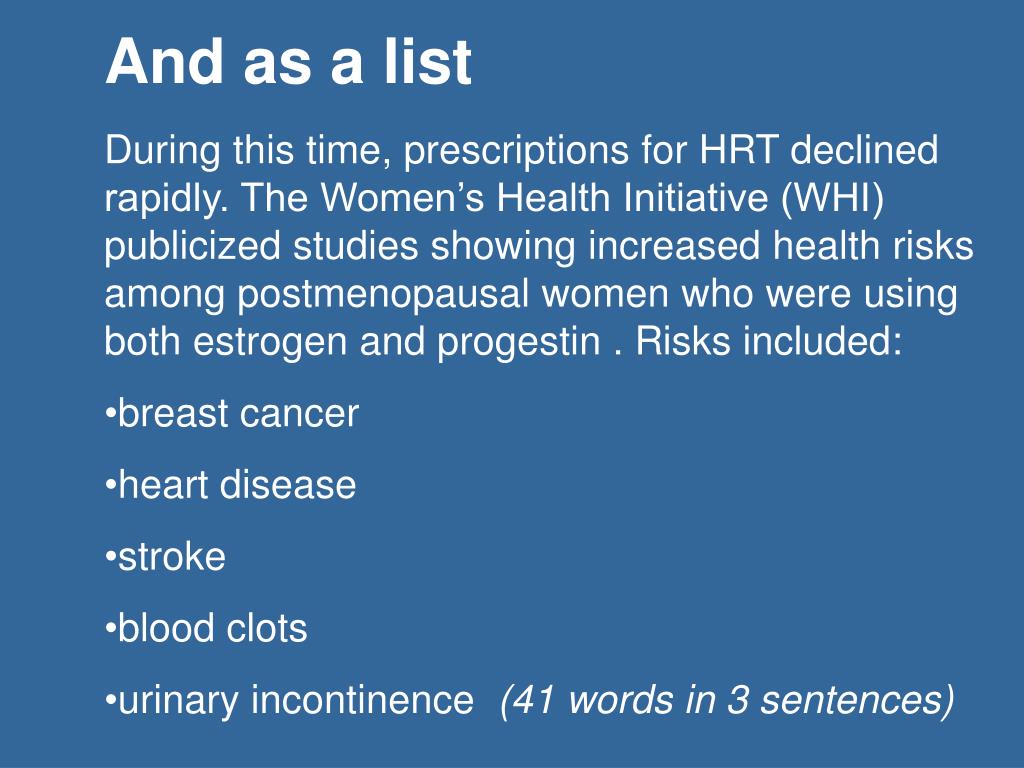The image size is (1024, 768).
Task: Click the italic '(41 words in 3 sentences)' note
Action: 728,700
